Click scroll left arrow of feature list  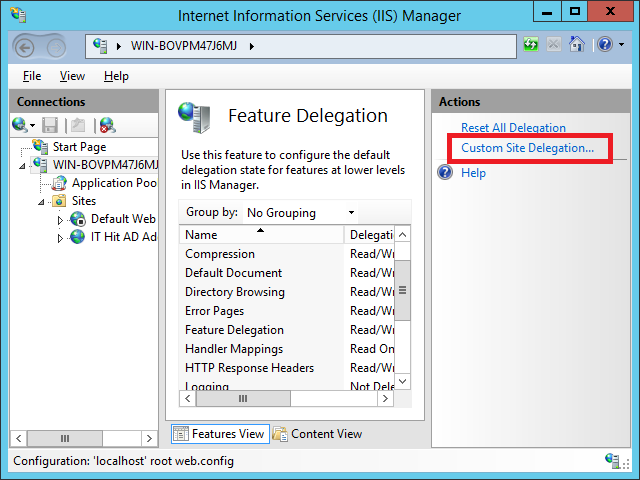[x=187, y=398]
